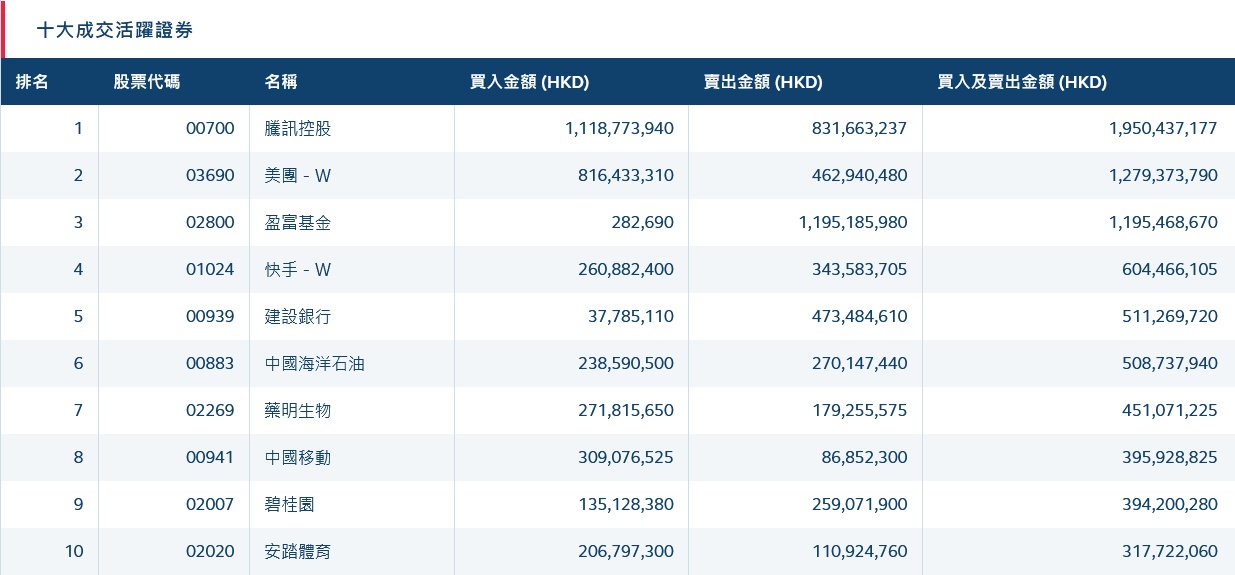The image size is (1235, 575).
Task: Select the 安踏體育 stock name
Action: click(x=298, y=551)
